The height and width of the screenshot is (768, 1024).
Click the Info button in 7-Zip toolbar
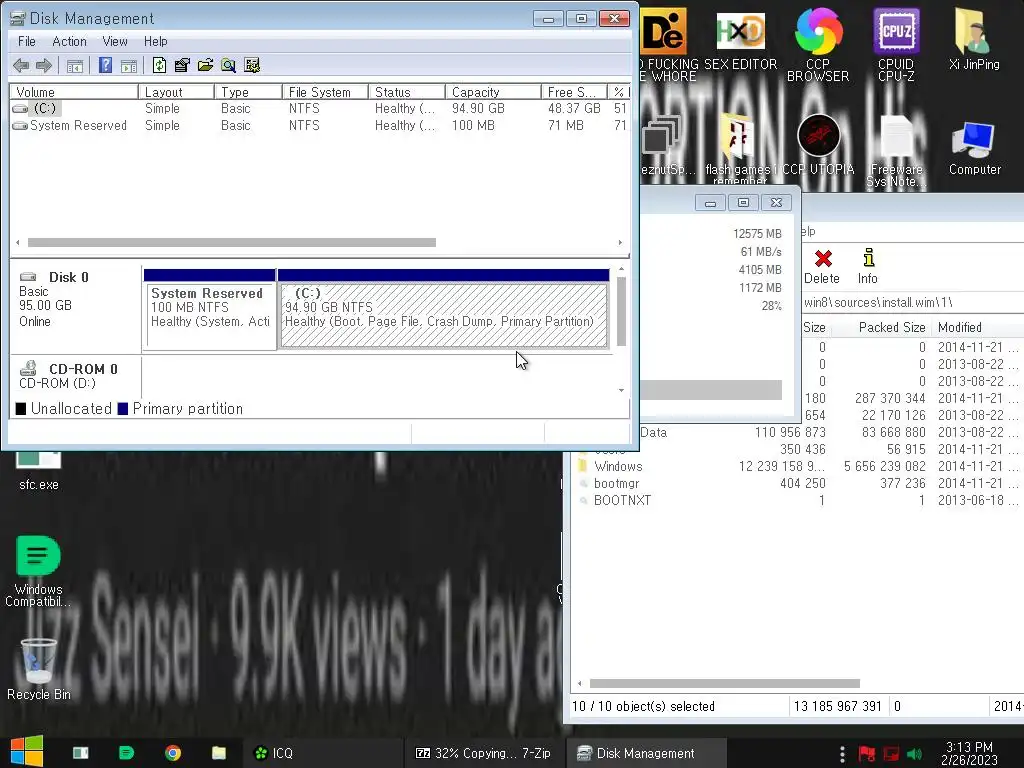tap(867, 266)
